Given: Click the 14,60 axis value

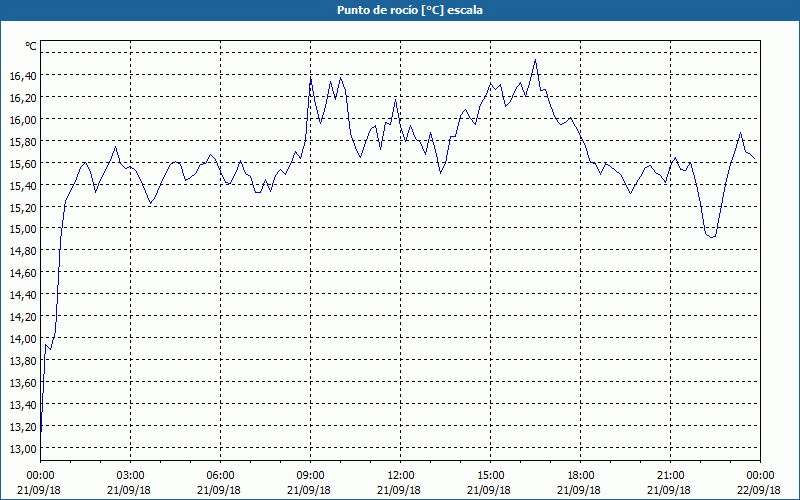Looking at the screenshot, I should pos(23,272).
